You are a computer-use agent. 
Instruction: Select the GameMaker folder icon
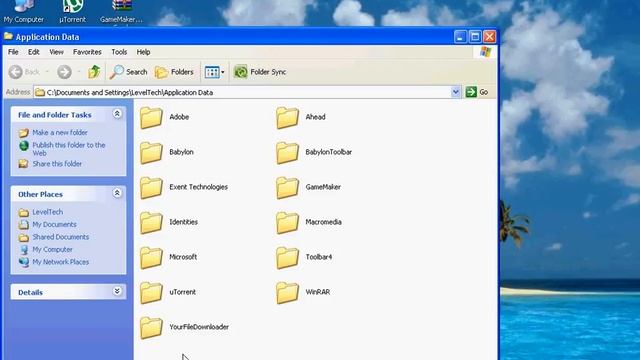coord(287,188)
